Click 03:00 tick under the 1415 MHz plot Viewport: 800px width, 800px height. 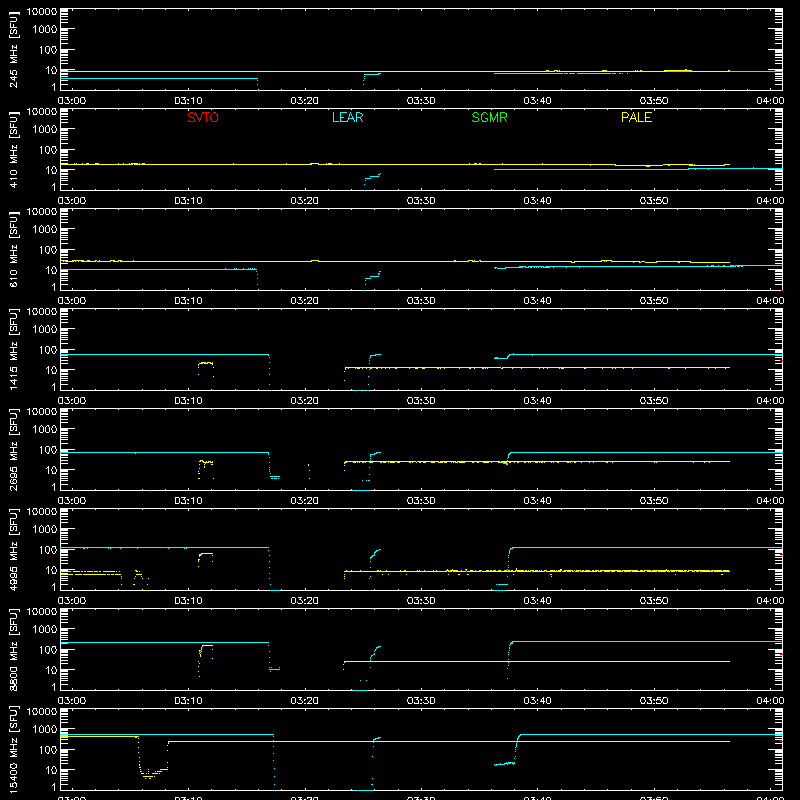pyautogui.click(x=72, y=401)
